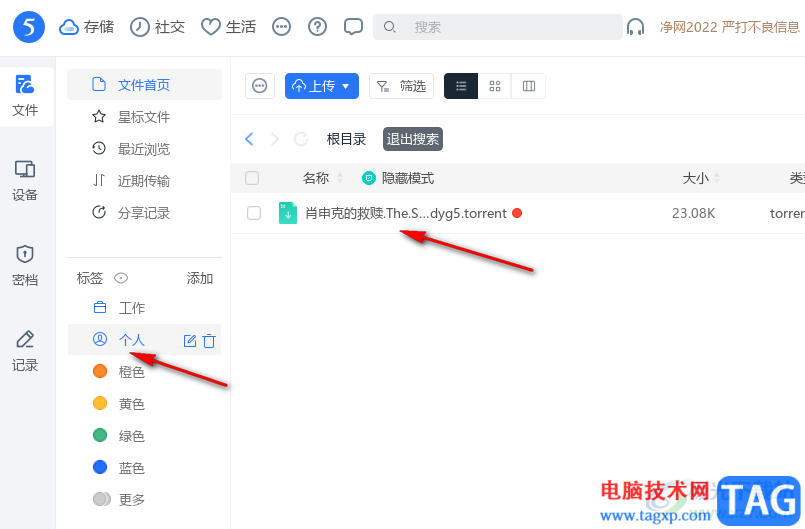Click the headset customer service icon

point(636,27)
